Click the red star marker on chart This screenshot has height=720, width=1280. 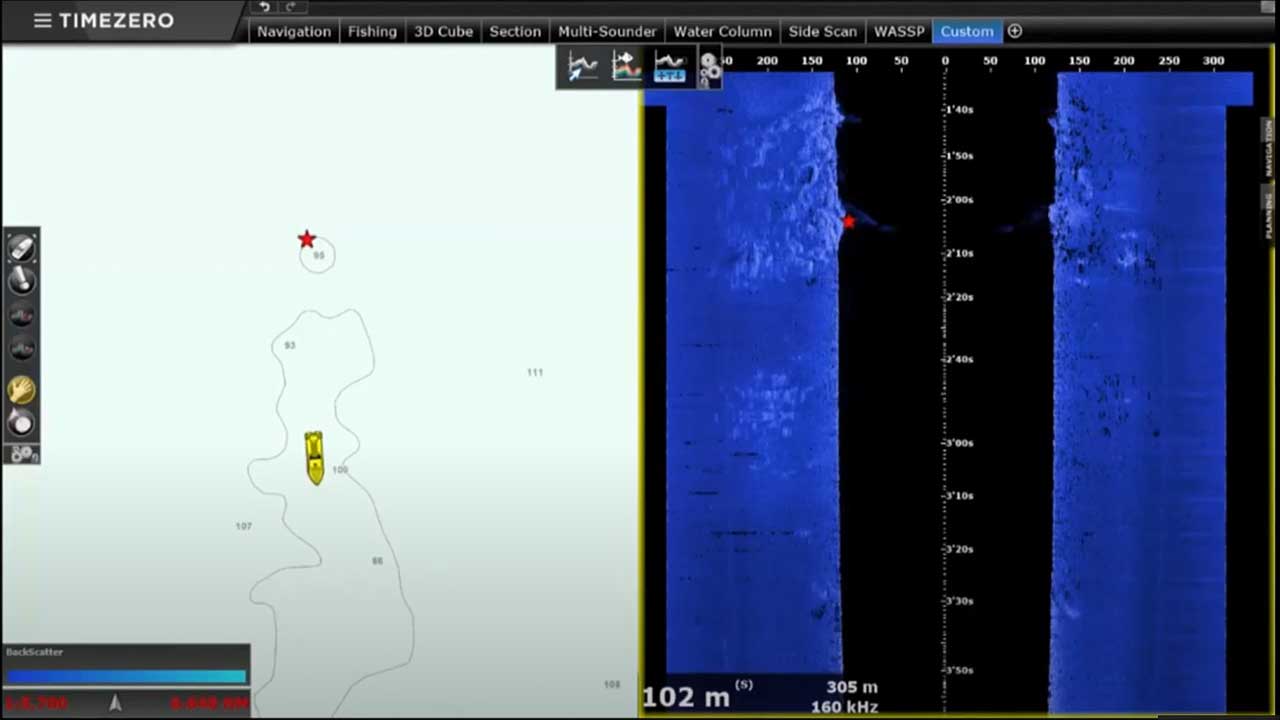click(307, 239)
